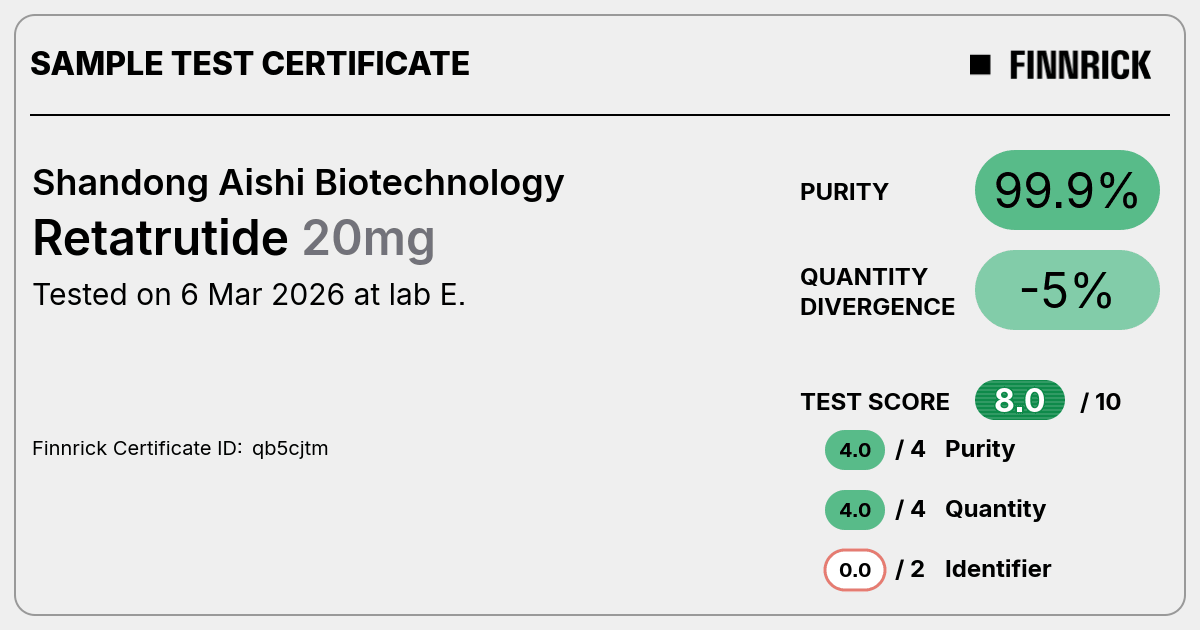This screenshot has height=630, width=1200.
Task: Click the 4.0 Purity score pill
Action: 855,450
